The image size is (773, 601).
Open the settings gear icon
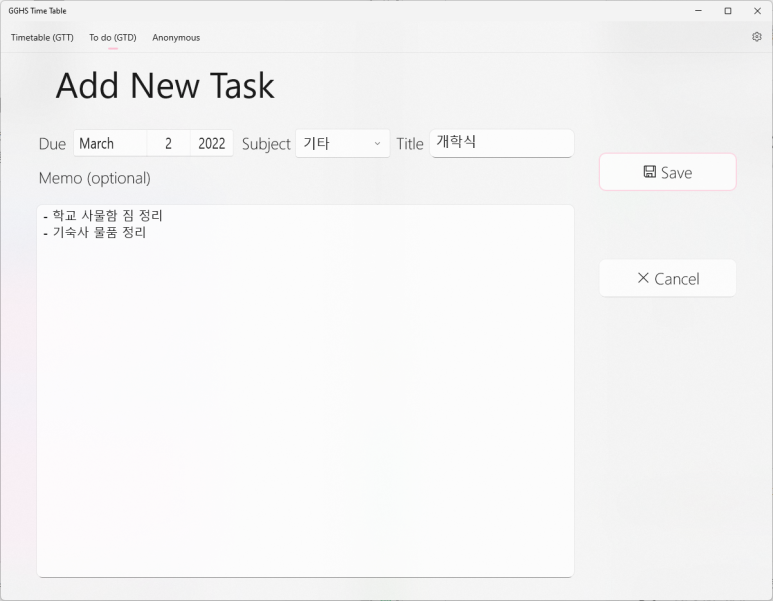pyautogui.click(x=756, y=37)
